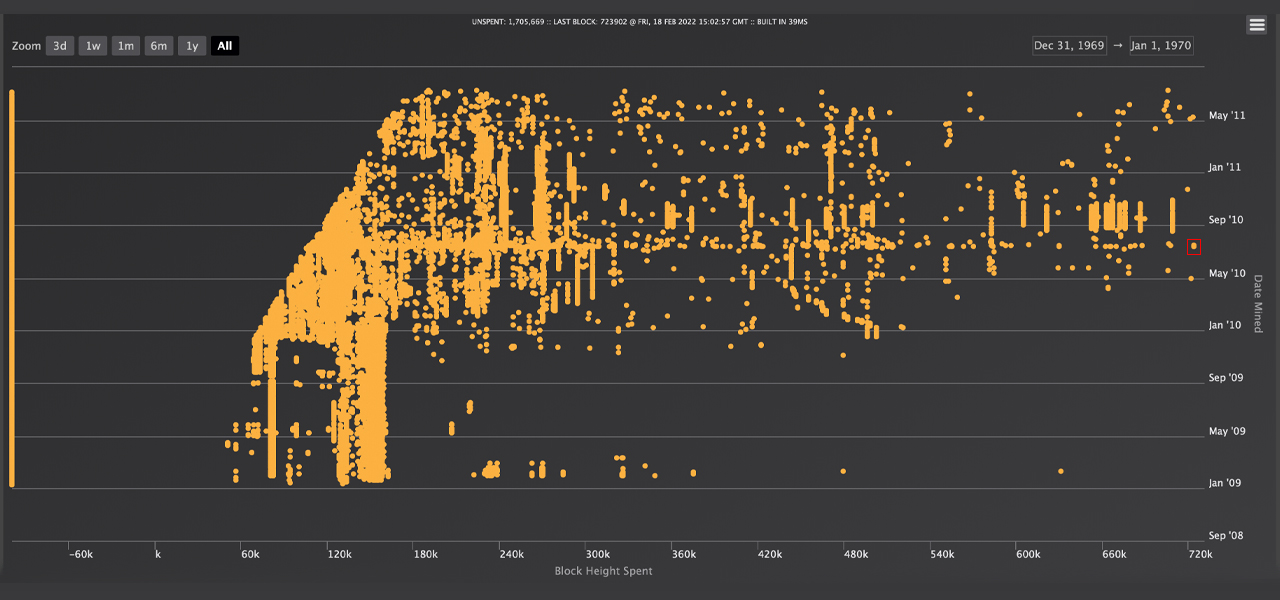1280x600 pixels.
Task: Choose the 6m zoom range
Action: [159, 46]
